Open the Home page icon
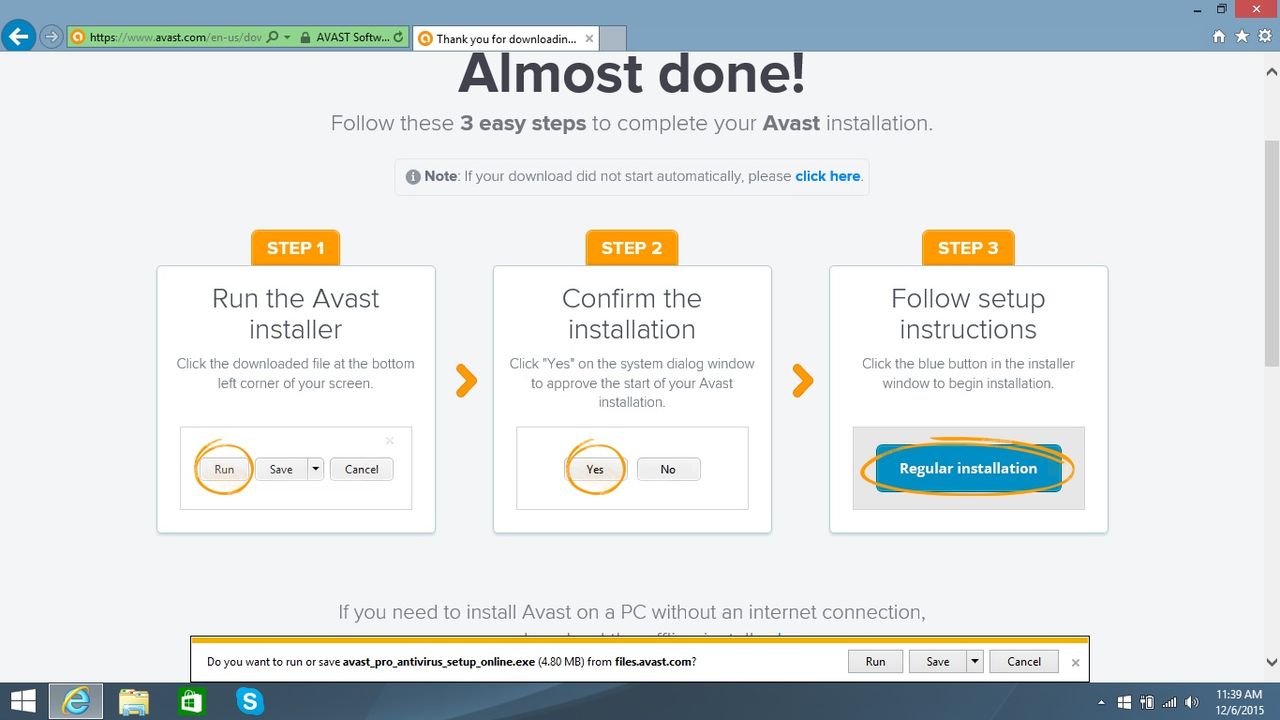 click(x=1218, y=36)
